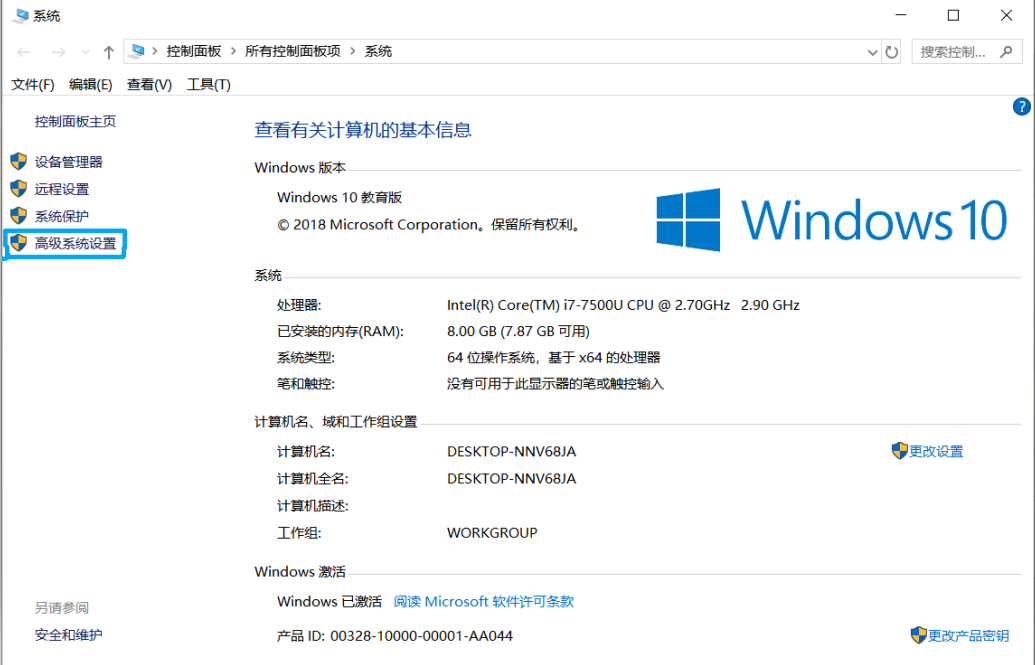Screen dimensions: 1035x665
Task: Click 查看有关计算机的基本信息 heading
Action: point(363,130)
